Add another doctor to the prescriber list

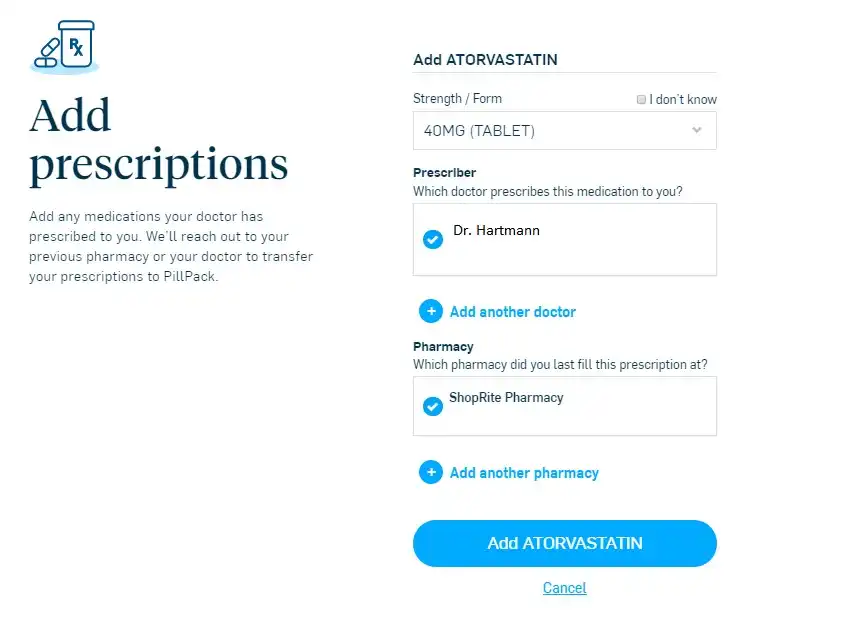coord(513,311)
